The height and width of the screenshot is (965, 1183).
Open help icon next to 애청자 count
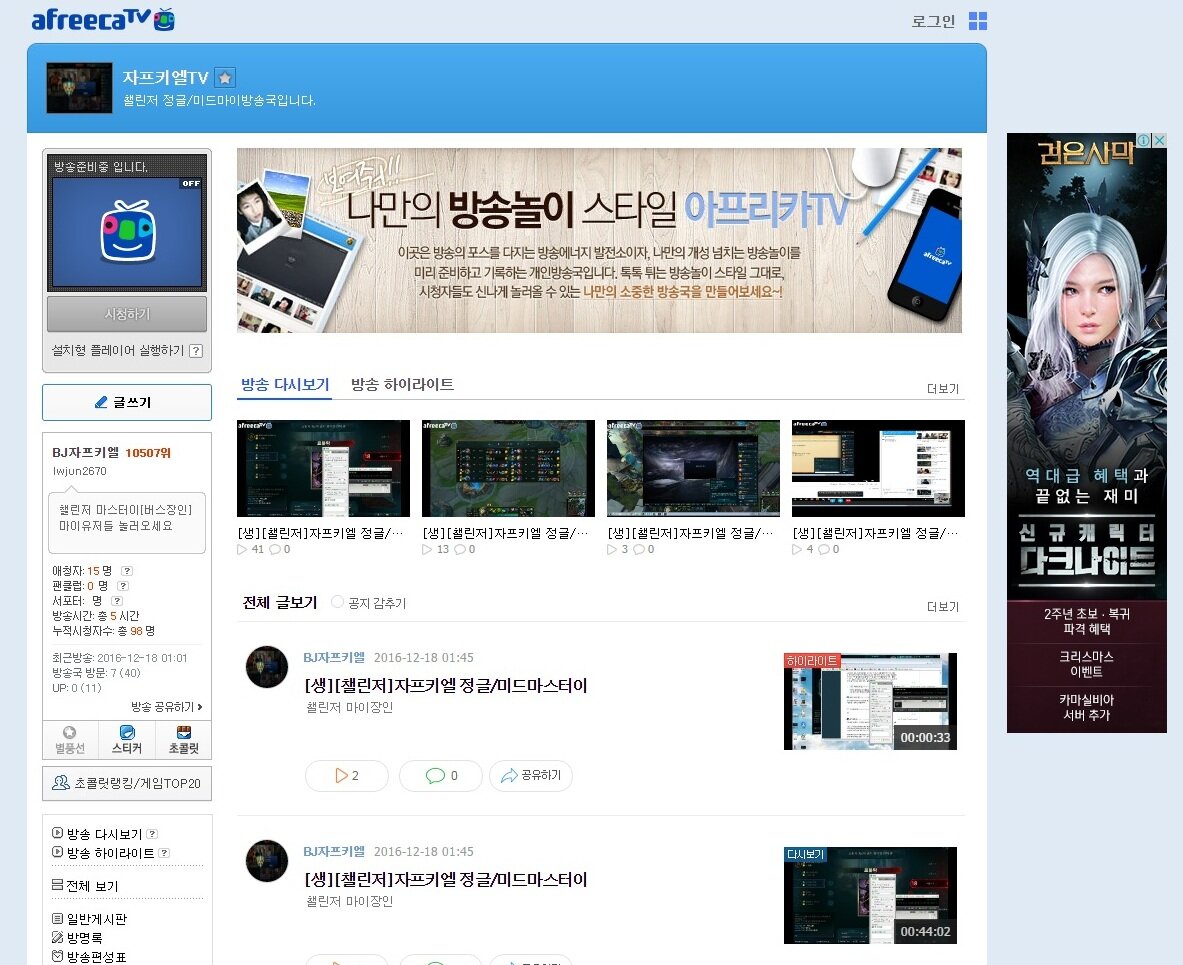click(x=127, y=571)
